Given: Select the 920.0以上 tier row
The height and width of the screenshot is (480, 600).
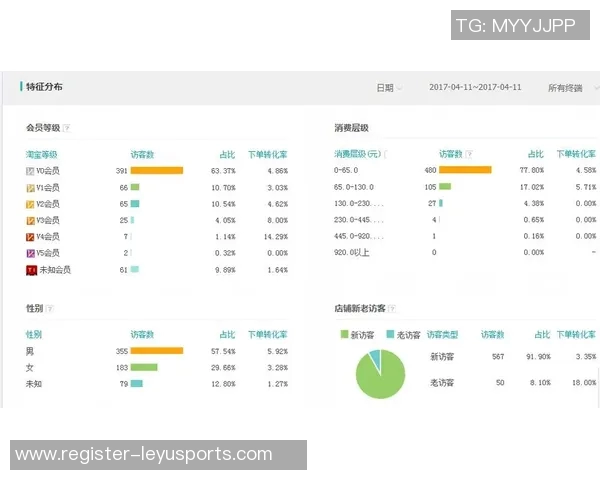Looking at the screenshot, I should 352,253.
